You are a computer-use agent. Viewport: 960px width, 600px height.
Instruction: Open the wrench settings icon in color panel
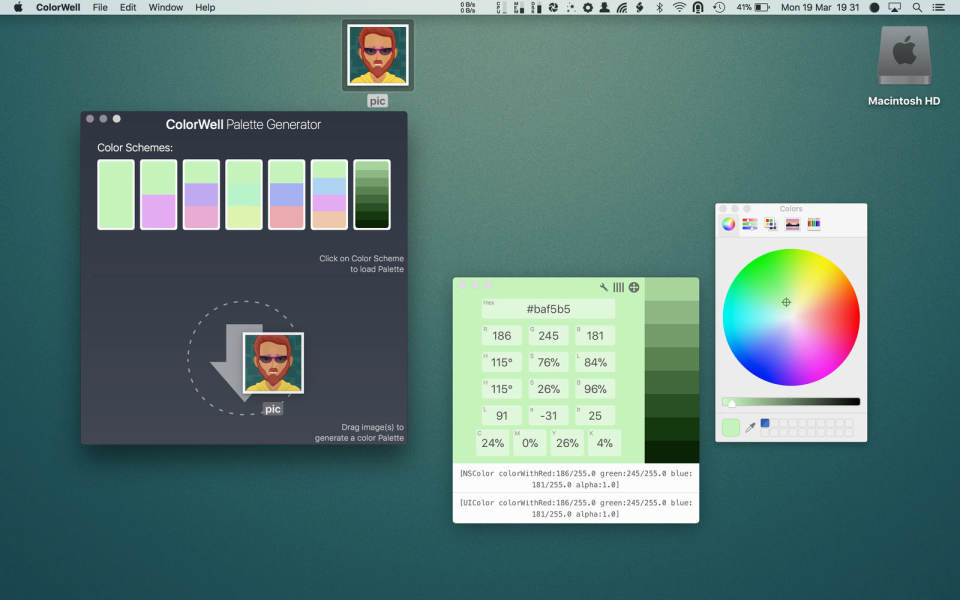coord(604,287)
